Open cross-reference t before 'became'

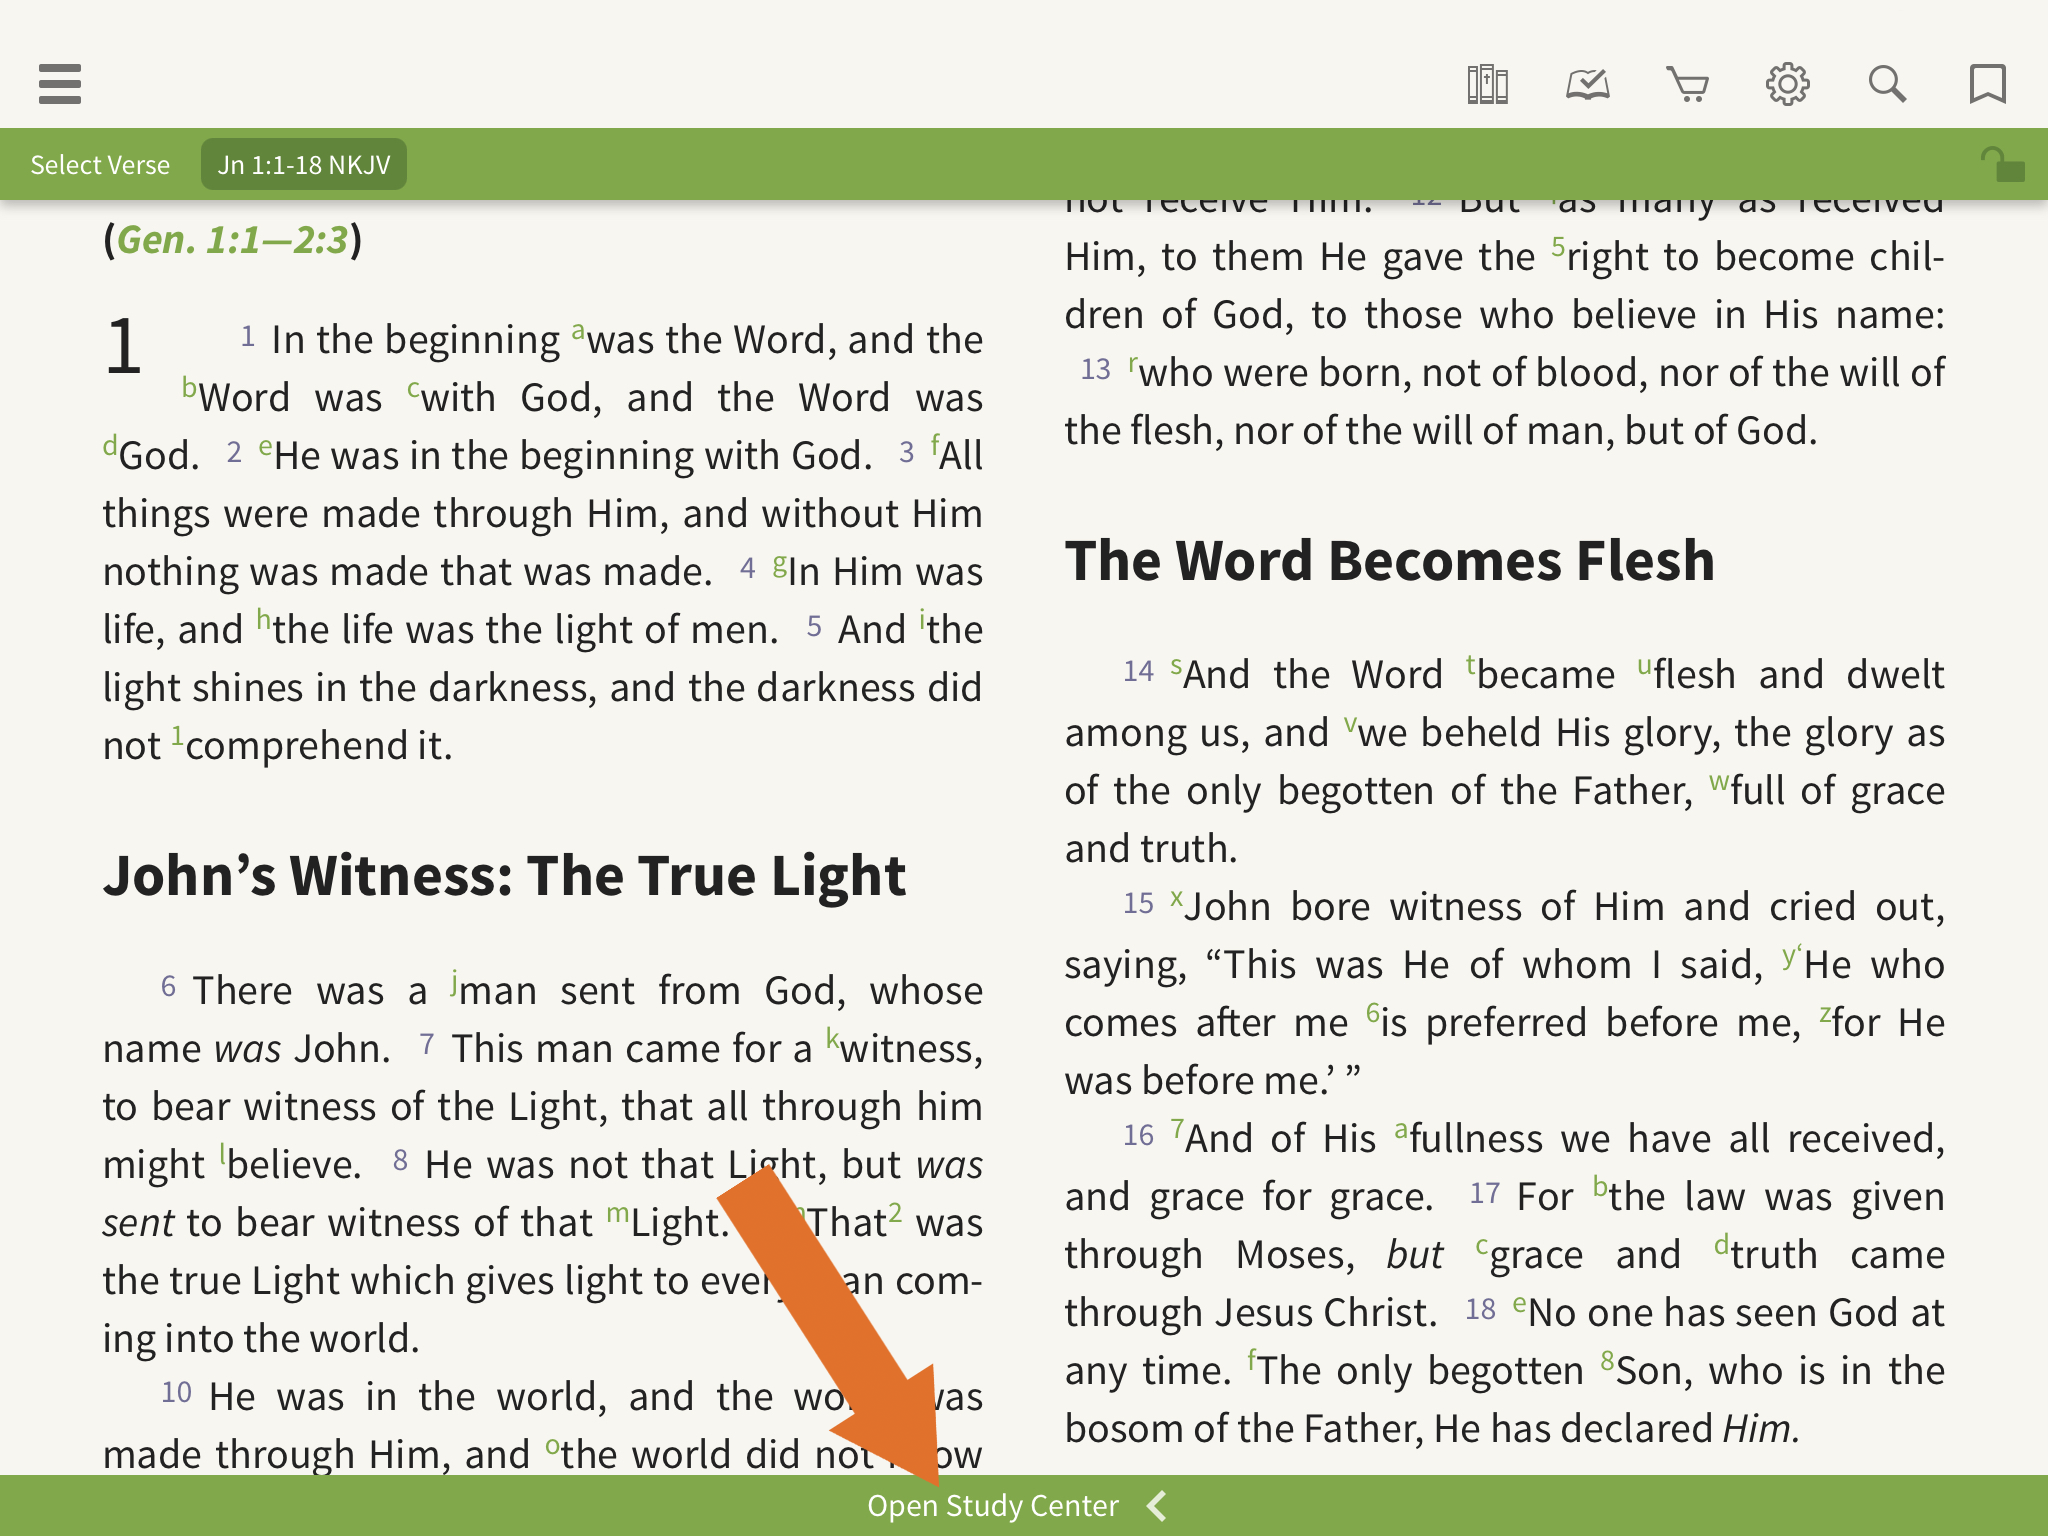tap(1471, 664)
